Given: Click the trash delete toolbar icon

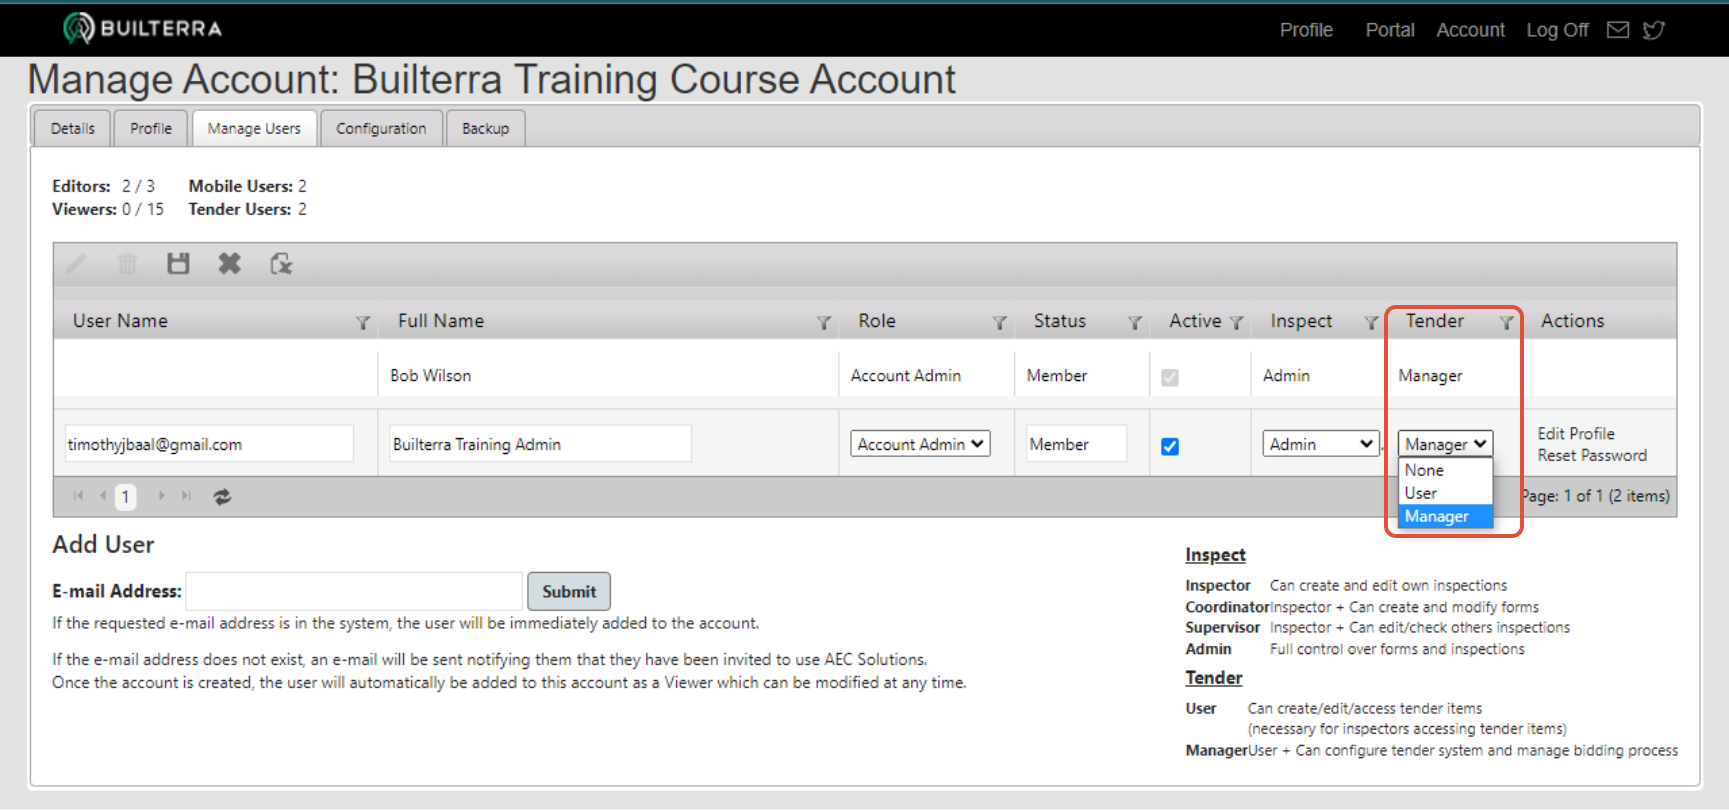Looking at the screenshot, I should [x=127, y=264].
